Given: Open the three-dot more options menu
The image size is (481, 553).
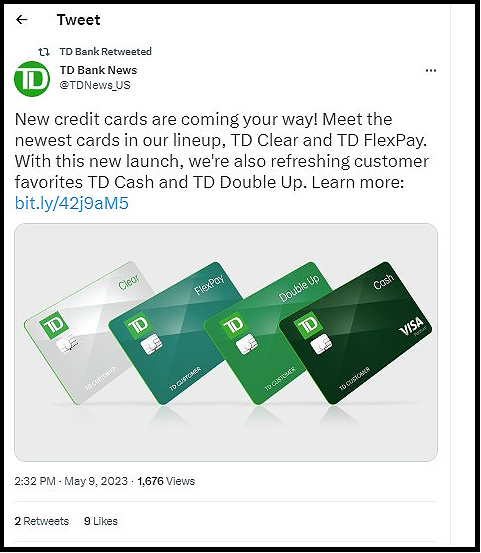Looking at the screenshot, I should (x=431, y=71).
